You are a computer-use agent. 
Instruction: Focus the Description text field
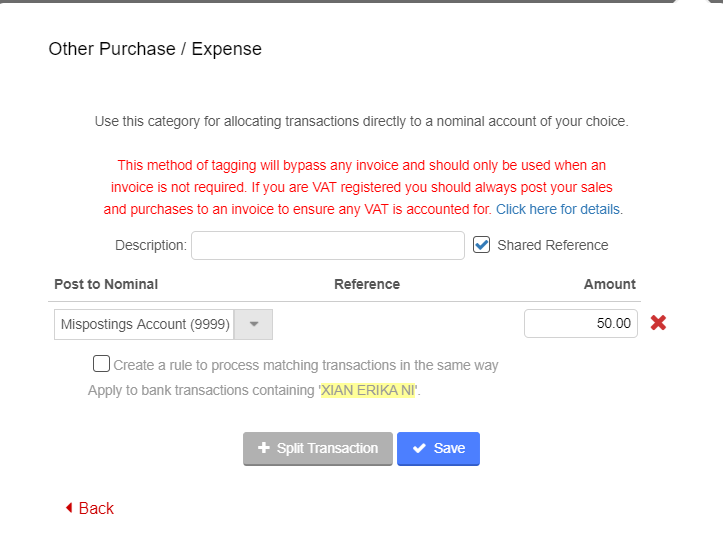pos(327,245)
